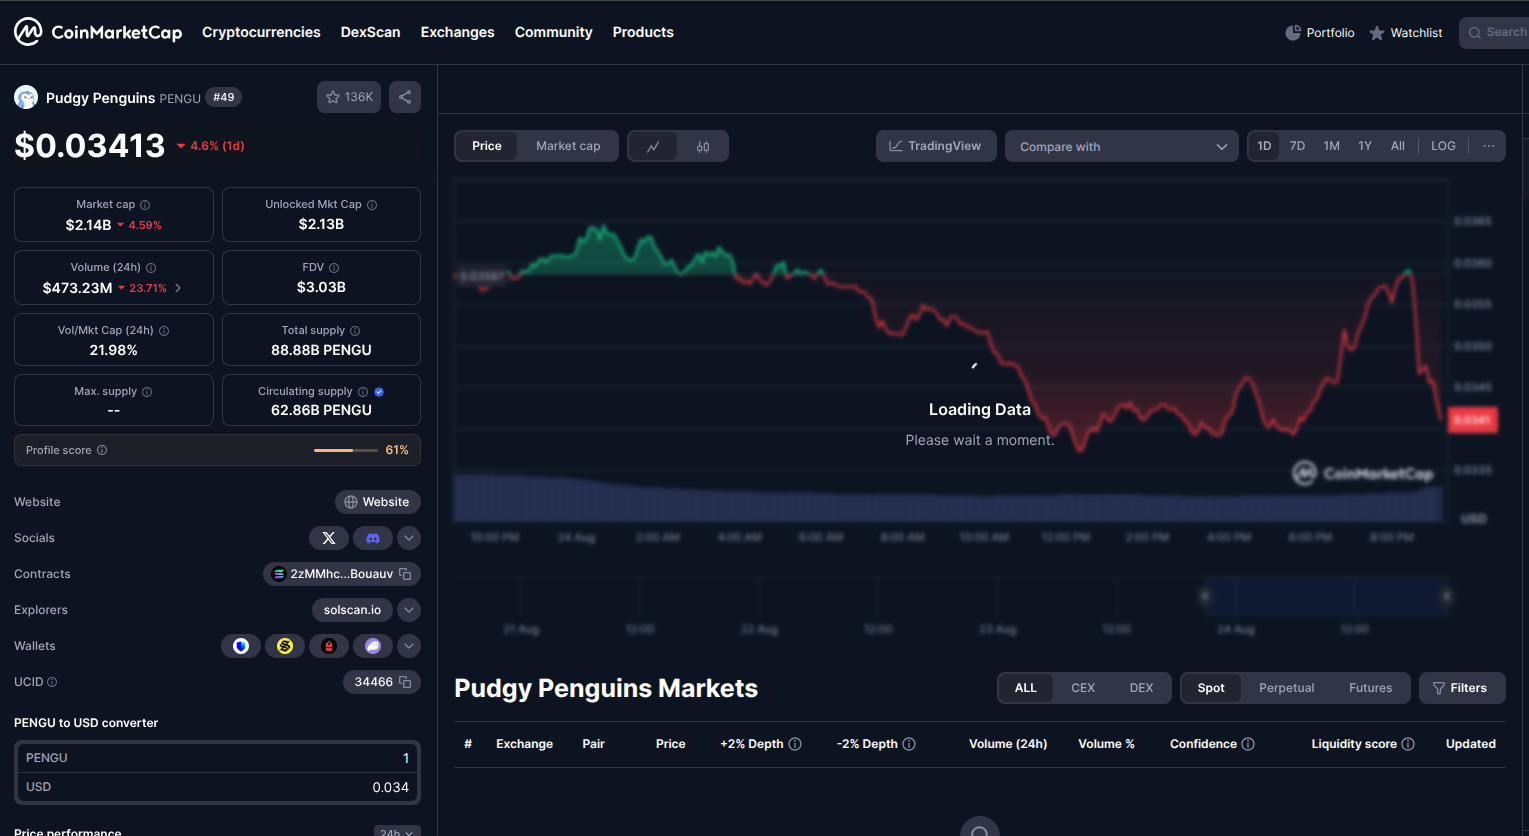Select All chart range
The height and width of the screenshot is (836, 1529).
click(1398, 146)
